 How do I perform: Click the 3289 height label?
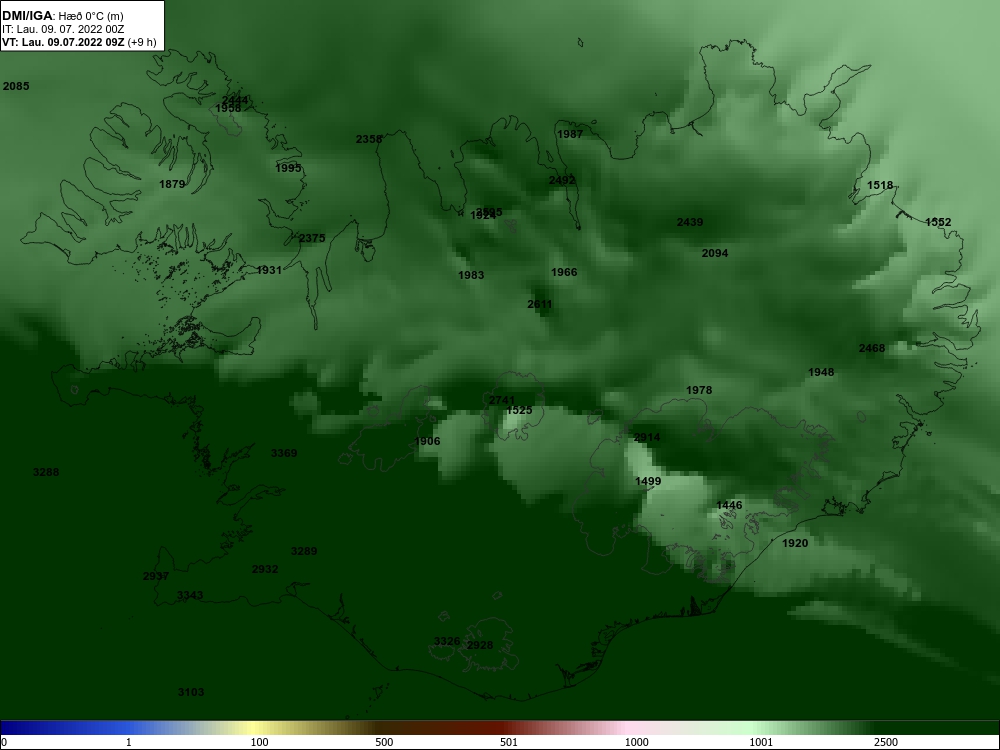(304, 551)
